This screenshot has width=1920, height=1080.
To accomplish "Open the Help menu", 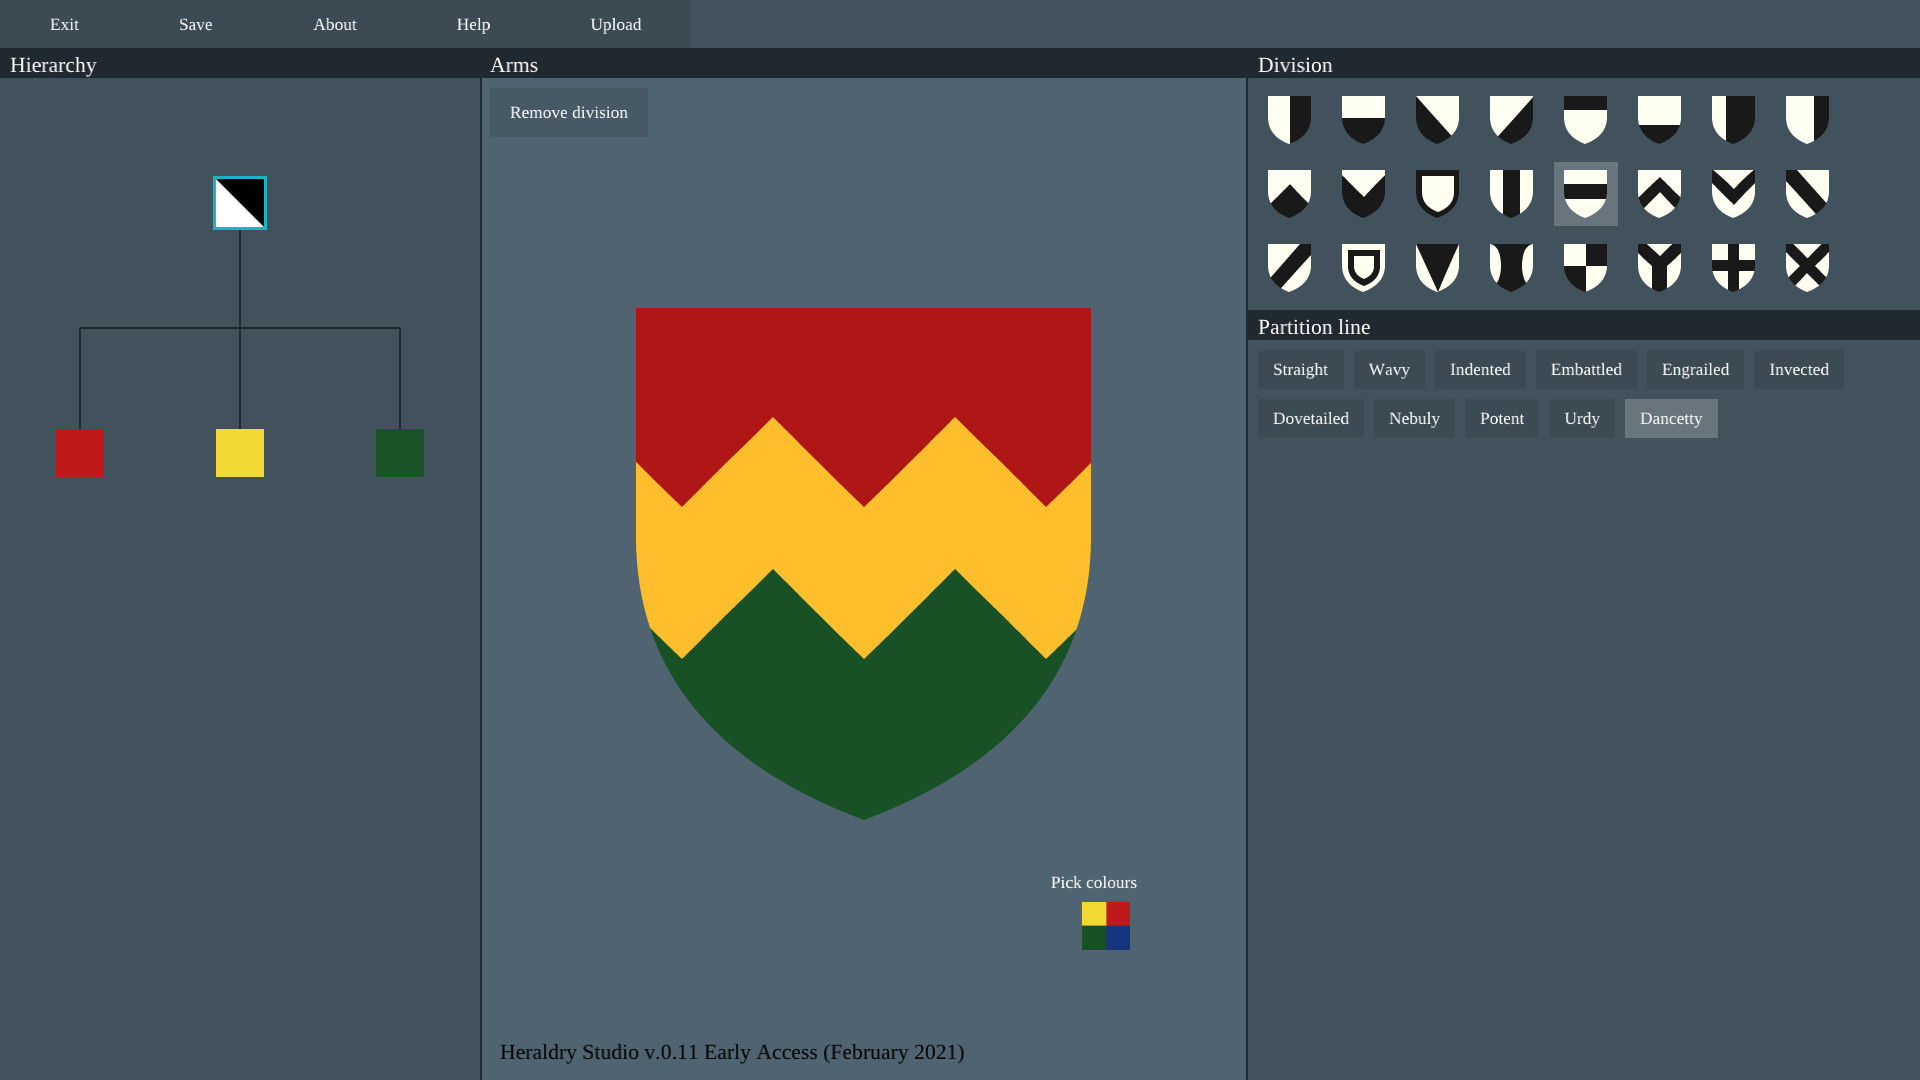I will click(473, 24).
